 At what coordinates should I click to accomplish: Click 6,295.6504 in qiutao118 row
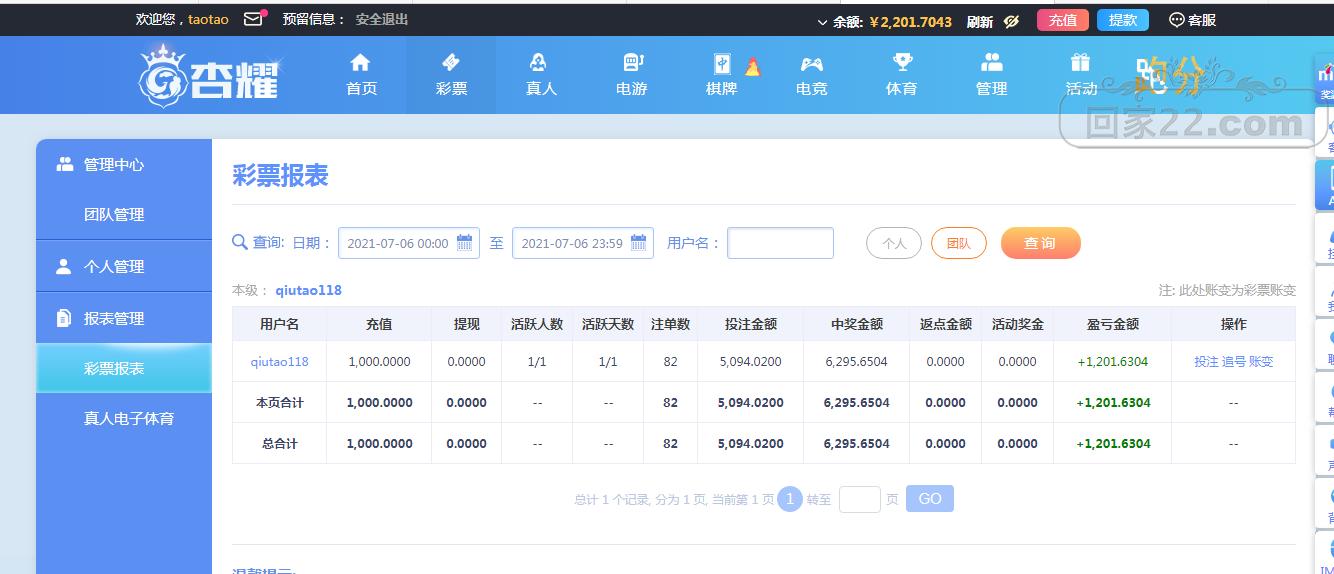coord(857,362)
